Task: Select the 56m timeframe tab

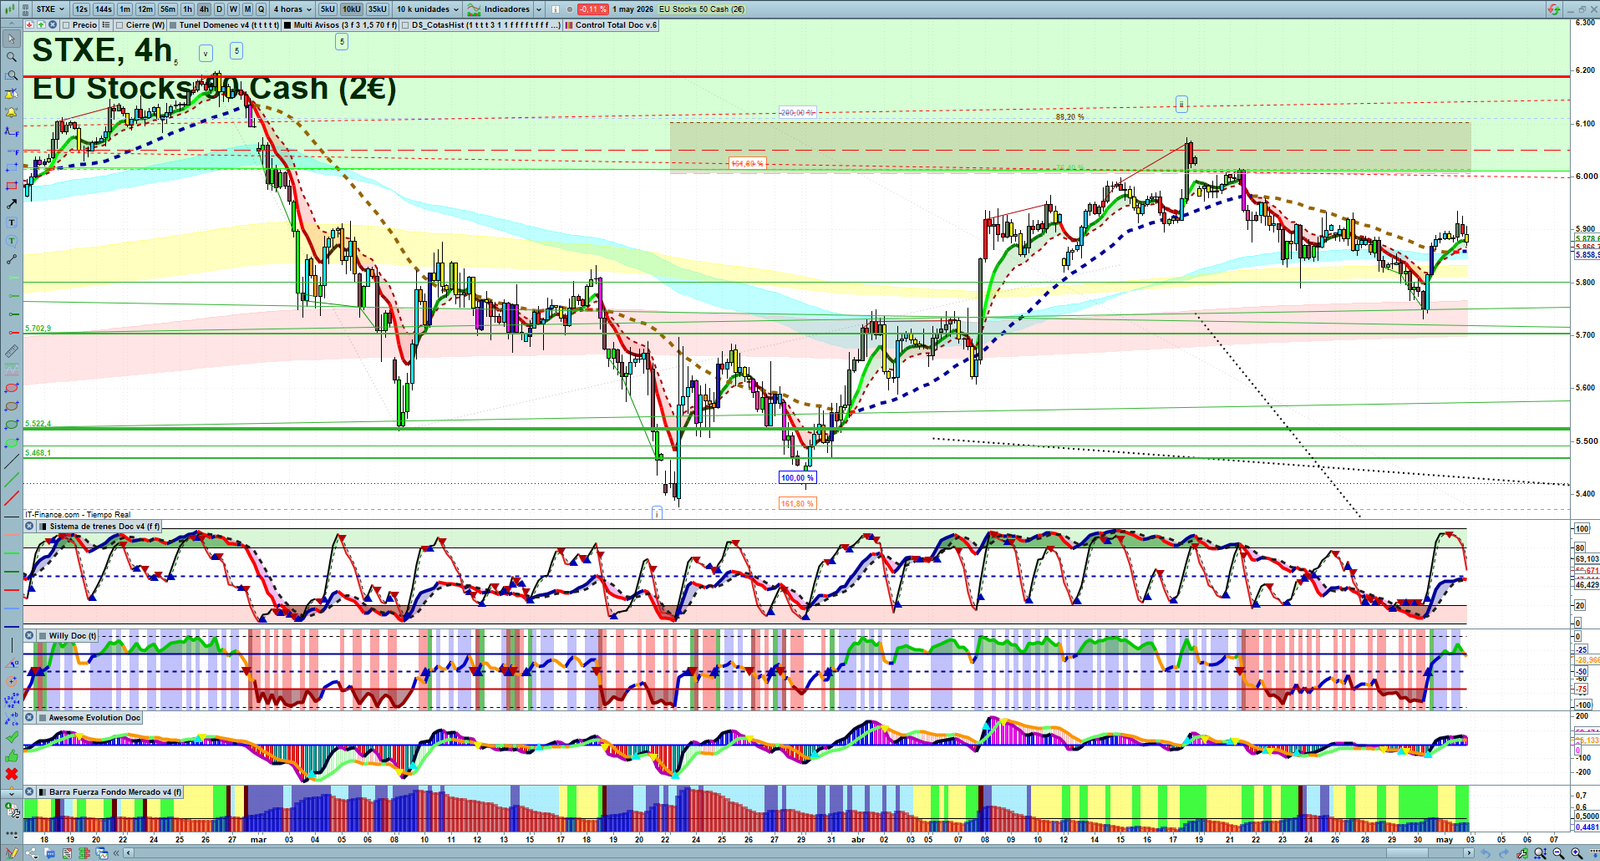Action: coord(167,9)
